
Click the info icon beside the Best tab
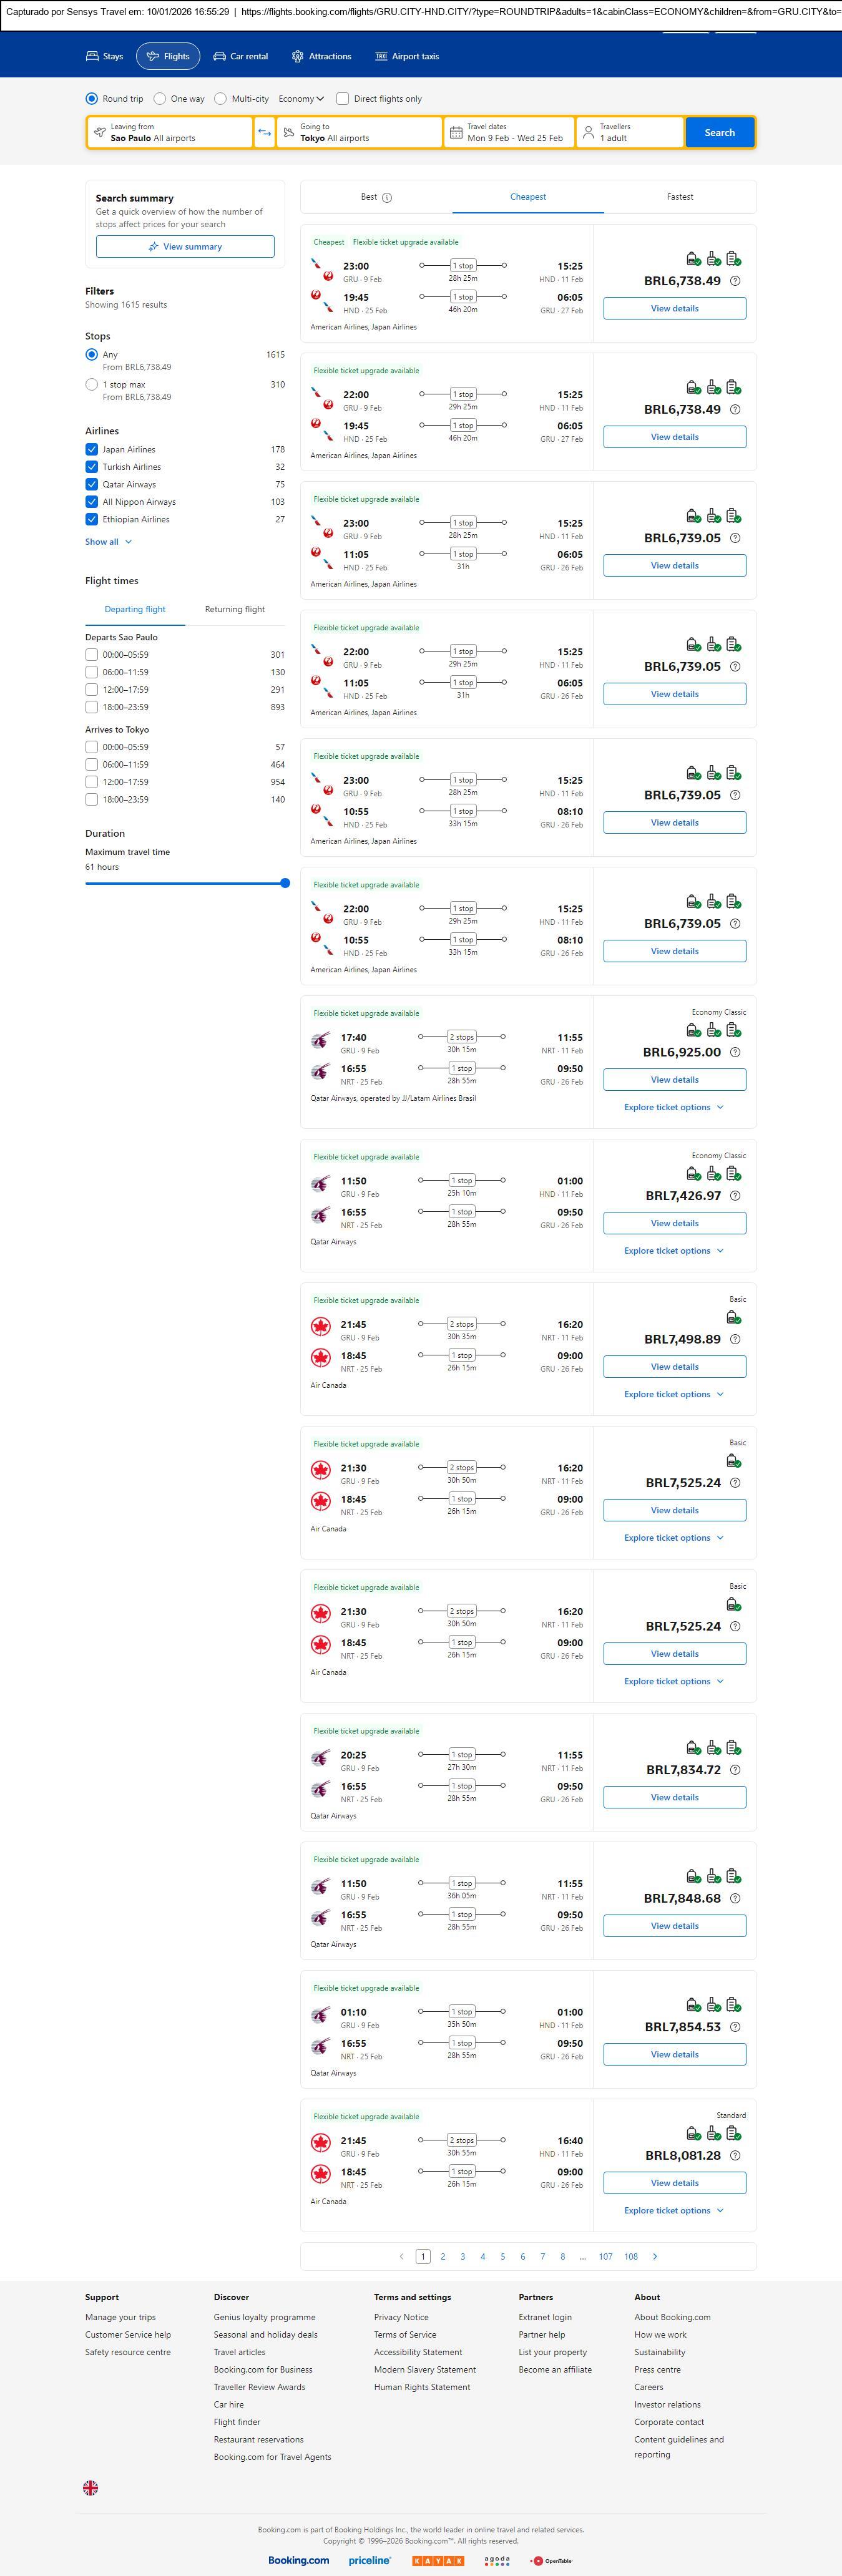[x=387, y=198]
